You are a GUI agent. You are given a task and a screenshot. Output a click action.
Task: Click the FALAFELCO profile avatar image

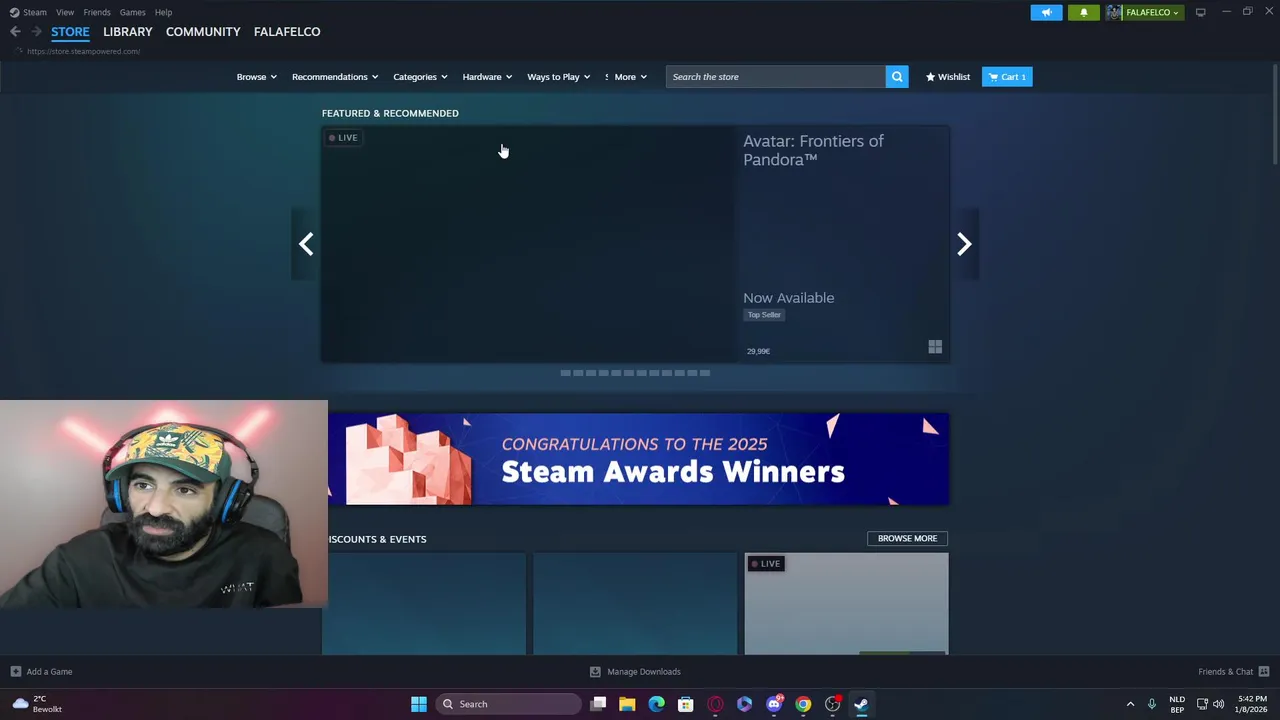coord(1113,12)
